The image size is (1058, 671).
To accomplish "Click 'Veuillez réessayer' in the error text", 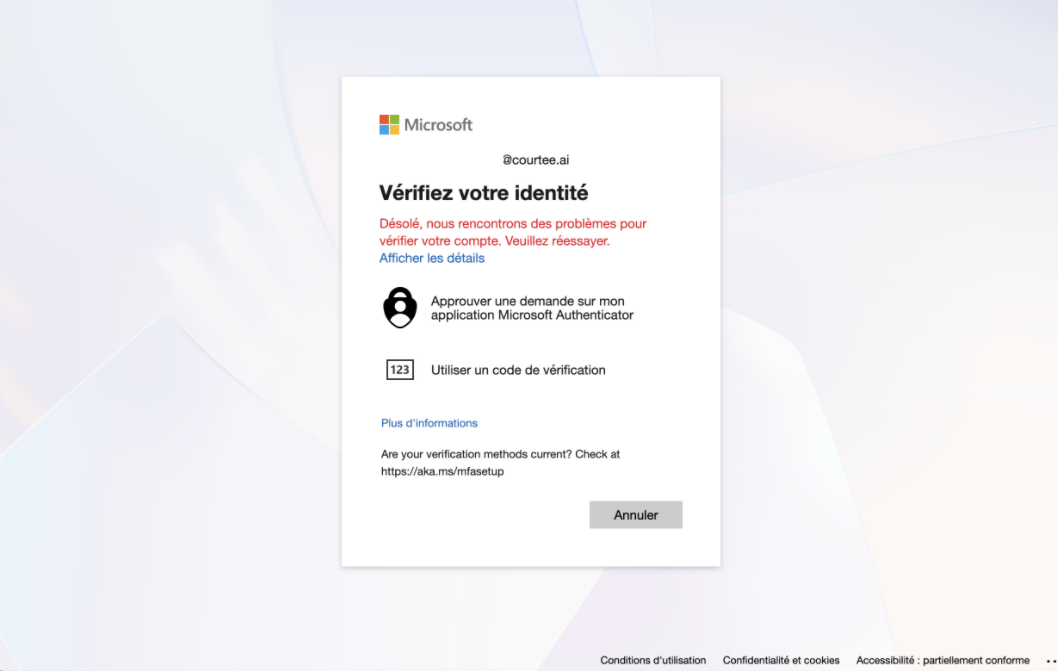I will pyautogui.click(x=557, y=241).
